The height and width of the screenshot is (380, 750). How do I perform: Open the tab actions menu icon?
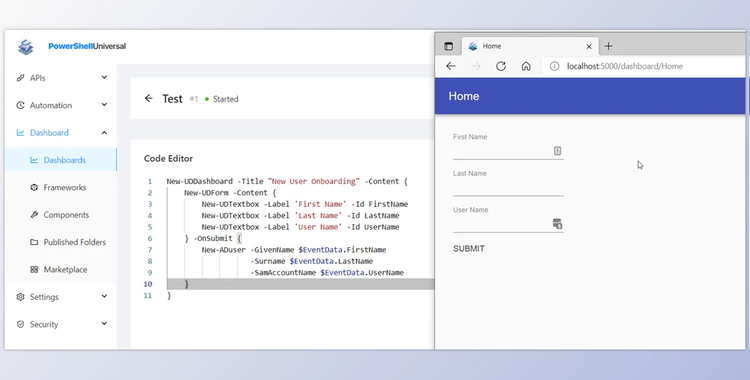pos(448,46)
